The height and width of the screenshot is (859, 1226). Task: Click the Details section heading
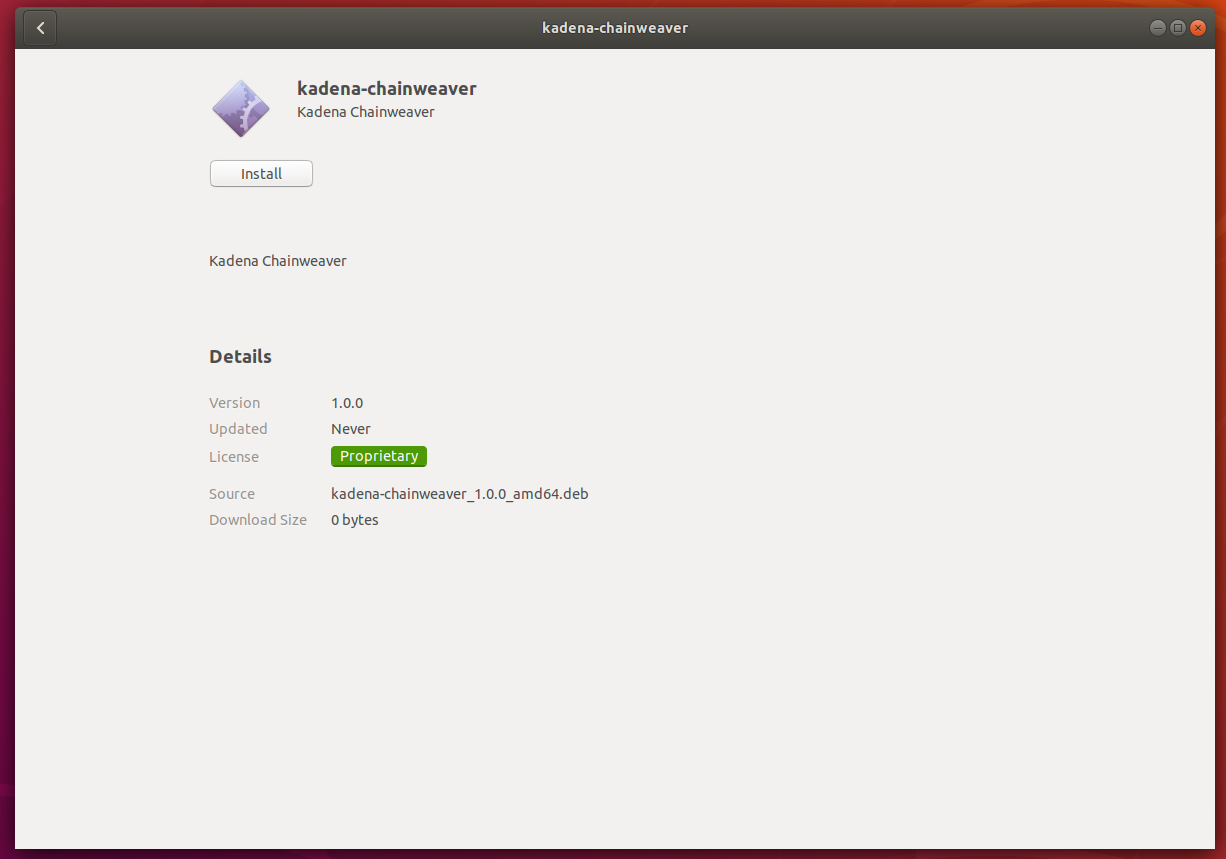pyautogui.click(x=240, y=357)
